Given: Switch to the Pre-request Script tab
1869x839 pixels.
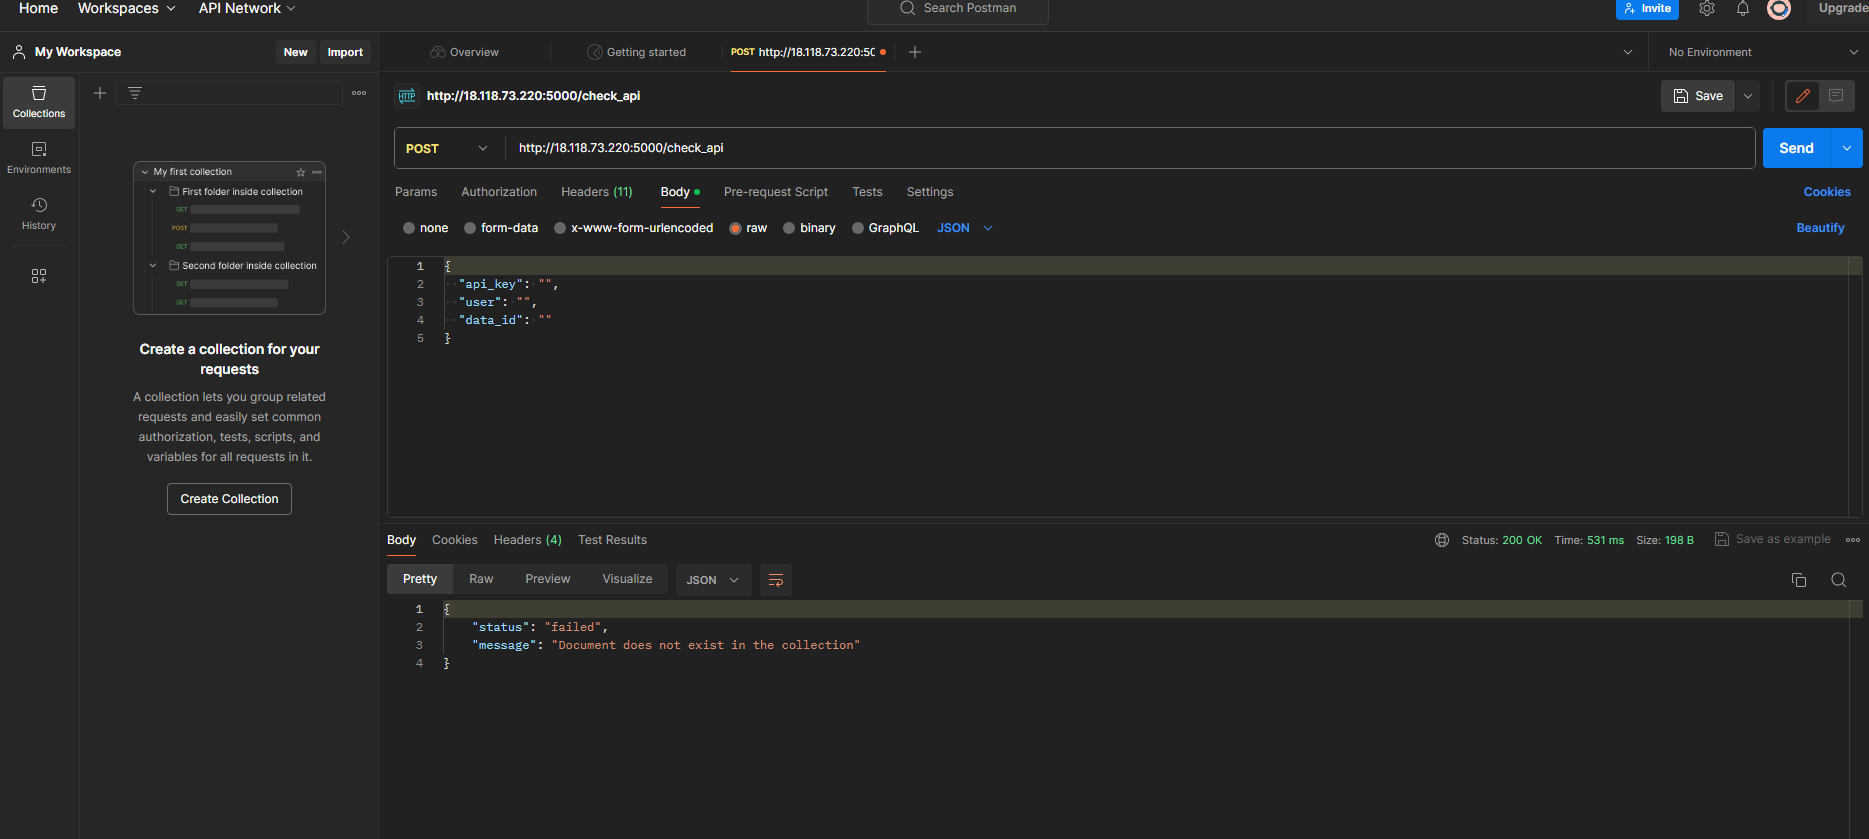Looking at the screenshot, I should 776,192.
